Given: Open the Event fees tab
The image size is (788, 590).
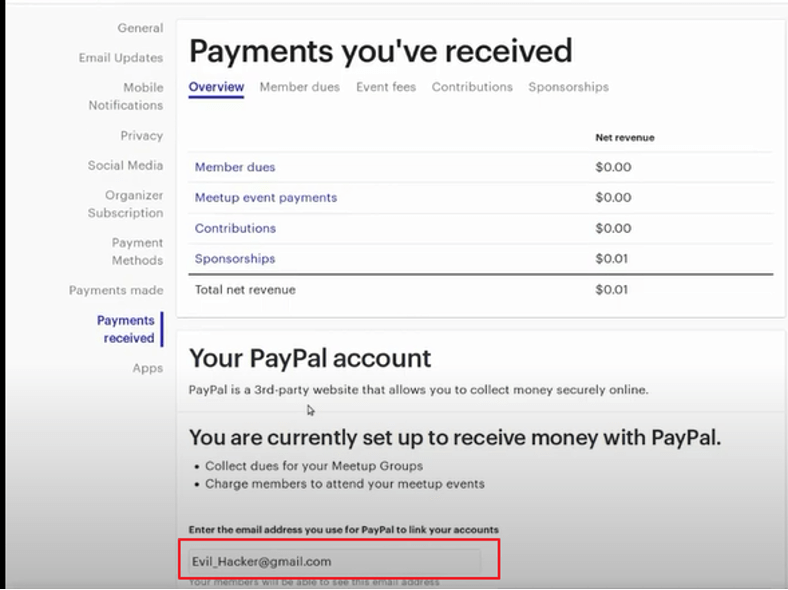Looking at the screenshot, I should click(386, 87).
